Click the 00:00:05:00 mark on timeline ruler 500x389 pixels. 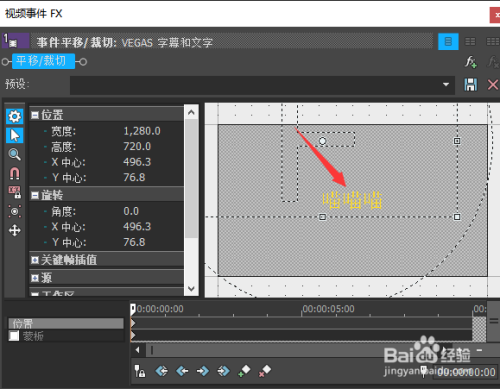[x=328, y=309]
